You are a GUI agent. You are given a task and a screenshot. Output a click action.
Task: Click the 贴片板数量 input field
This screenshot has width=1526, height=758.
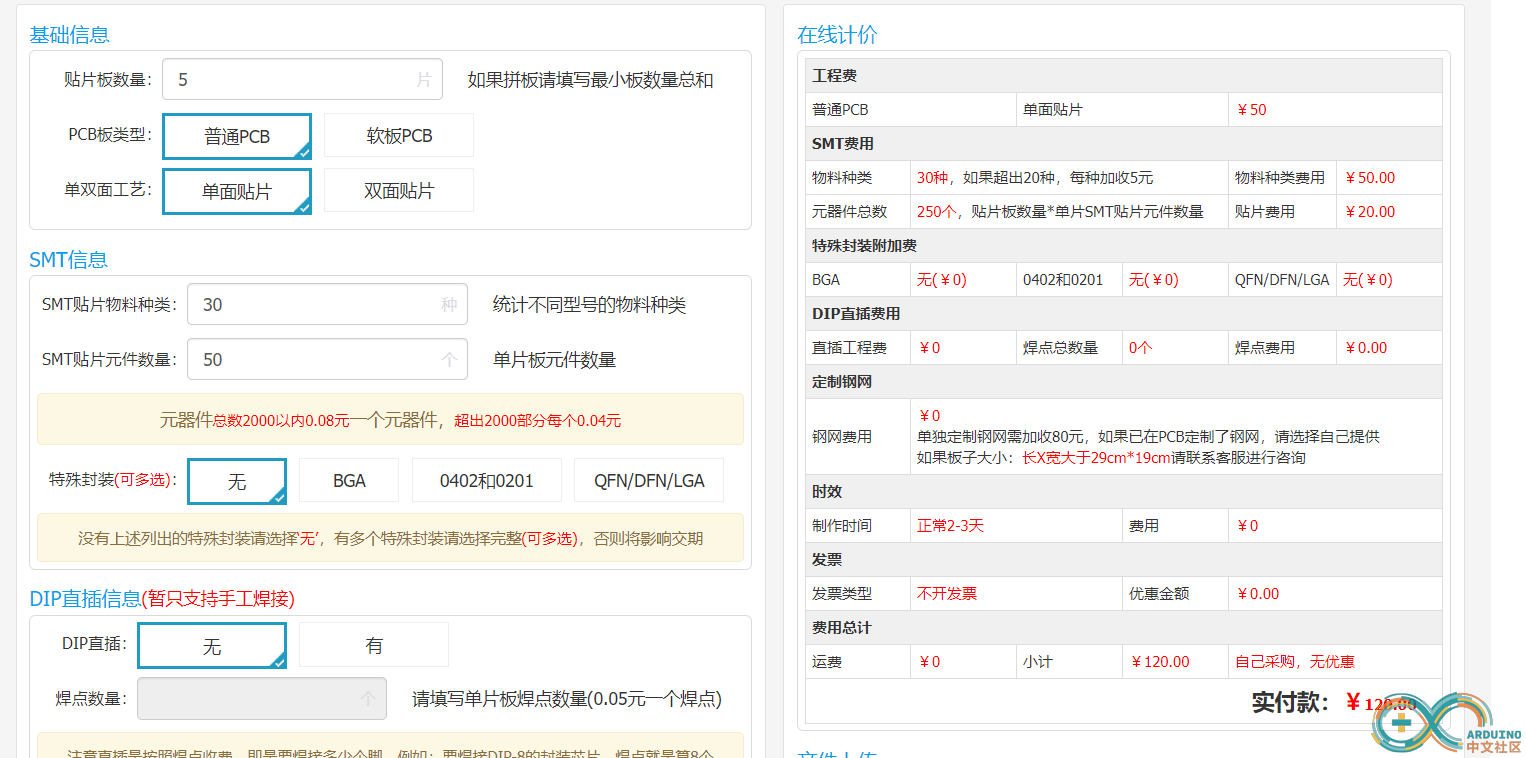click(x=302, y=79)
